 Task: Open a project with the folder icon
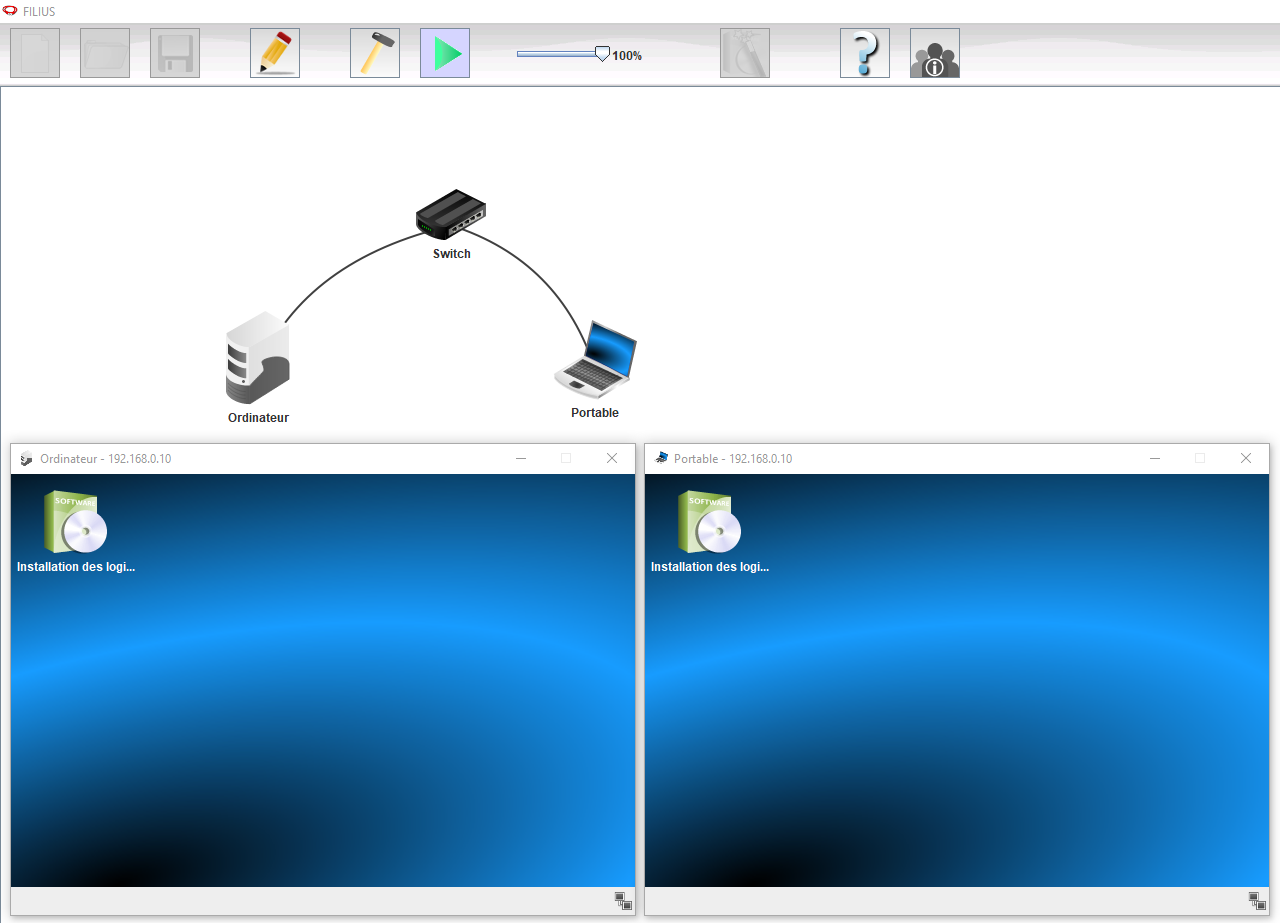(105, 53)
